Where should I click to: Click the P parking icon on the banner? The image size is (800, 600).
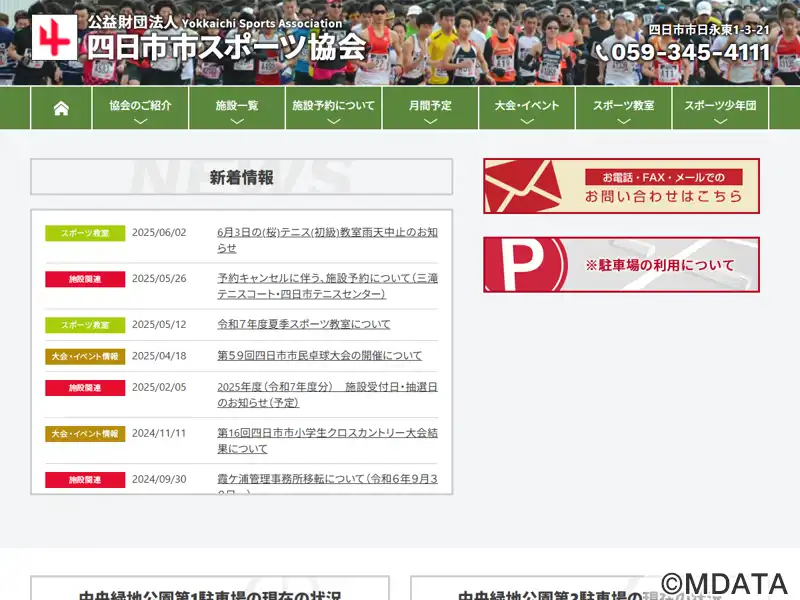coord(524,265)
